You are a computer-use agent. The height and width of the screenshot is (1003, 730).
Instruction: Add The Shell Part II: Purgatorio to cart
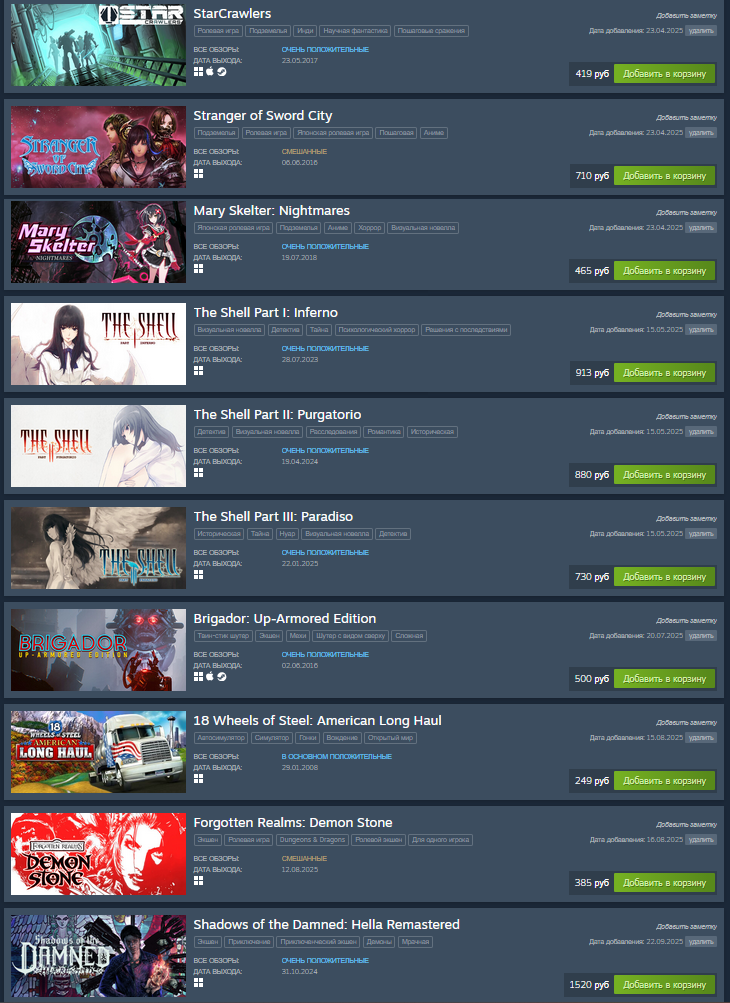664,475
